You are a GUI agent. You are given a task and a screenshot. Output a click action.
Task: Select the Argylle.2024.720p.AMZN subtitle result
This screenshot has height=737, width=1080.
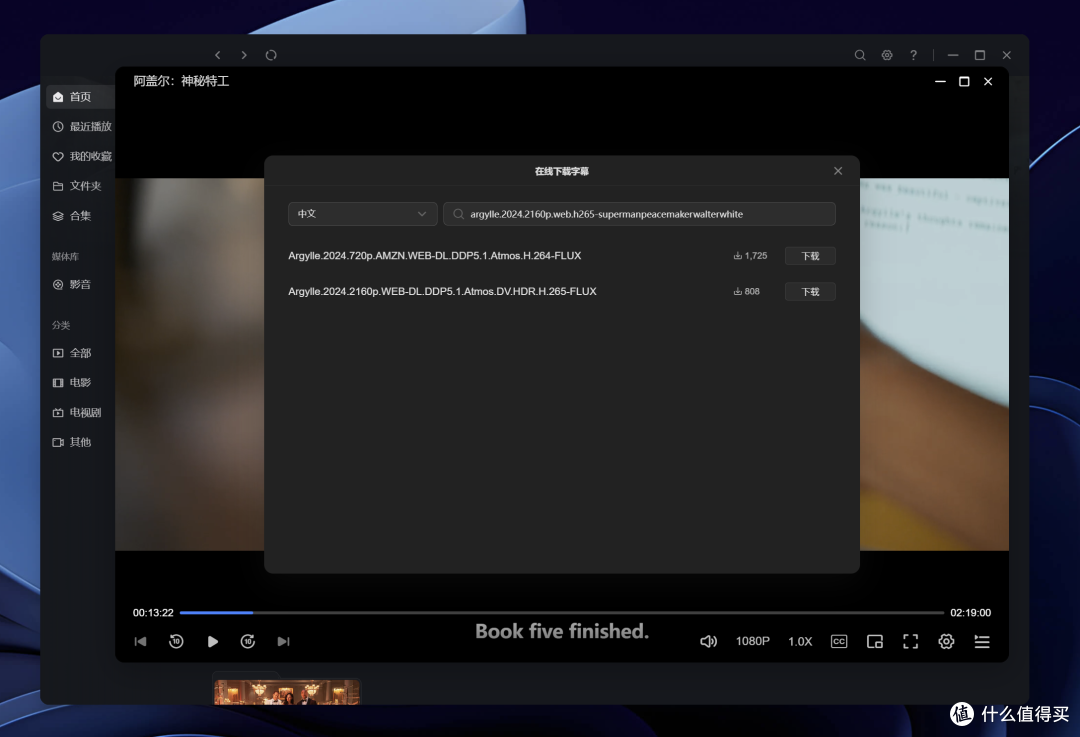tap(435, 256)
